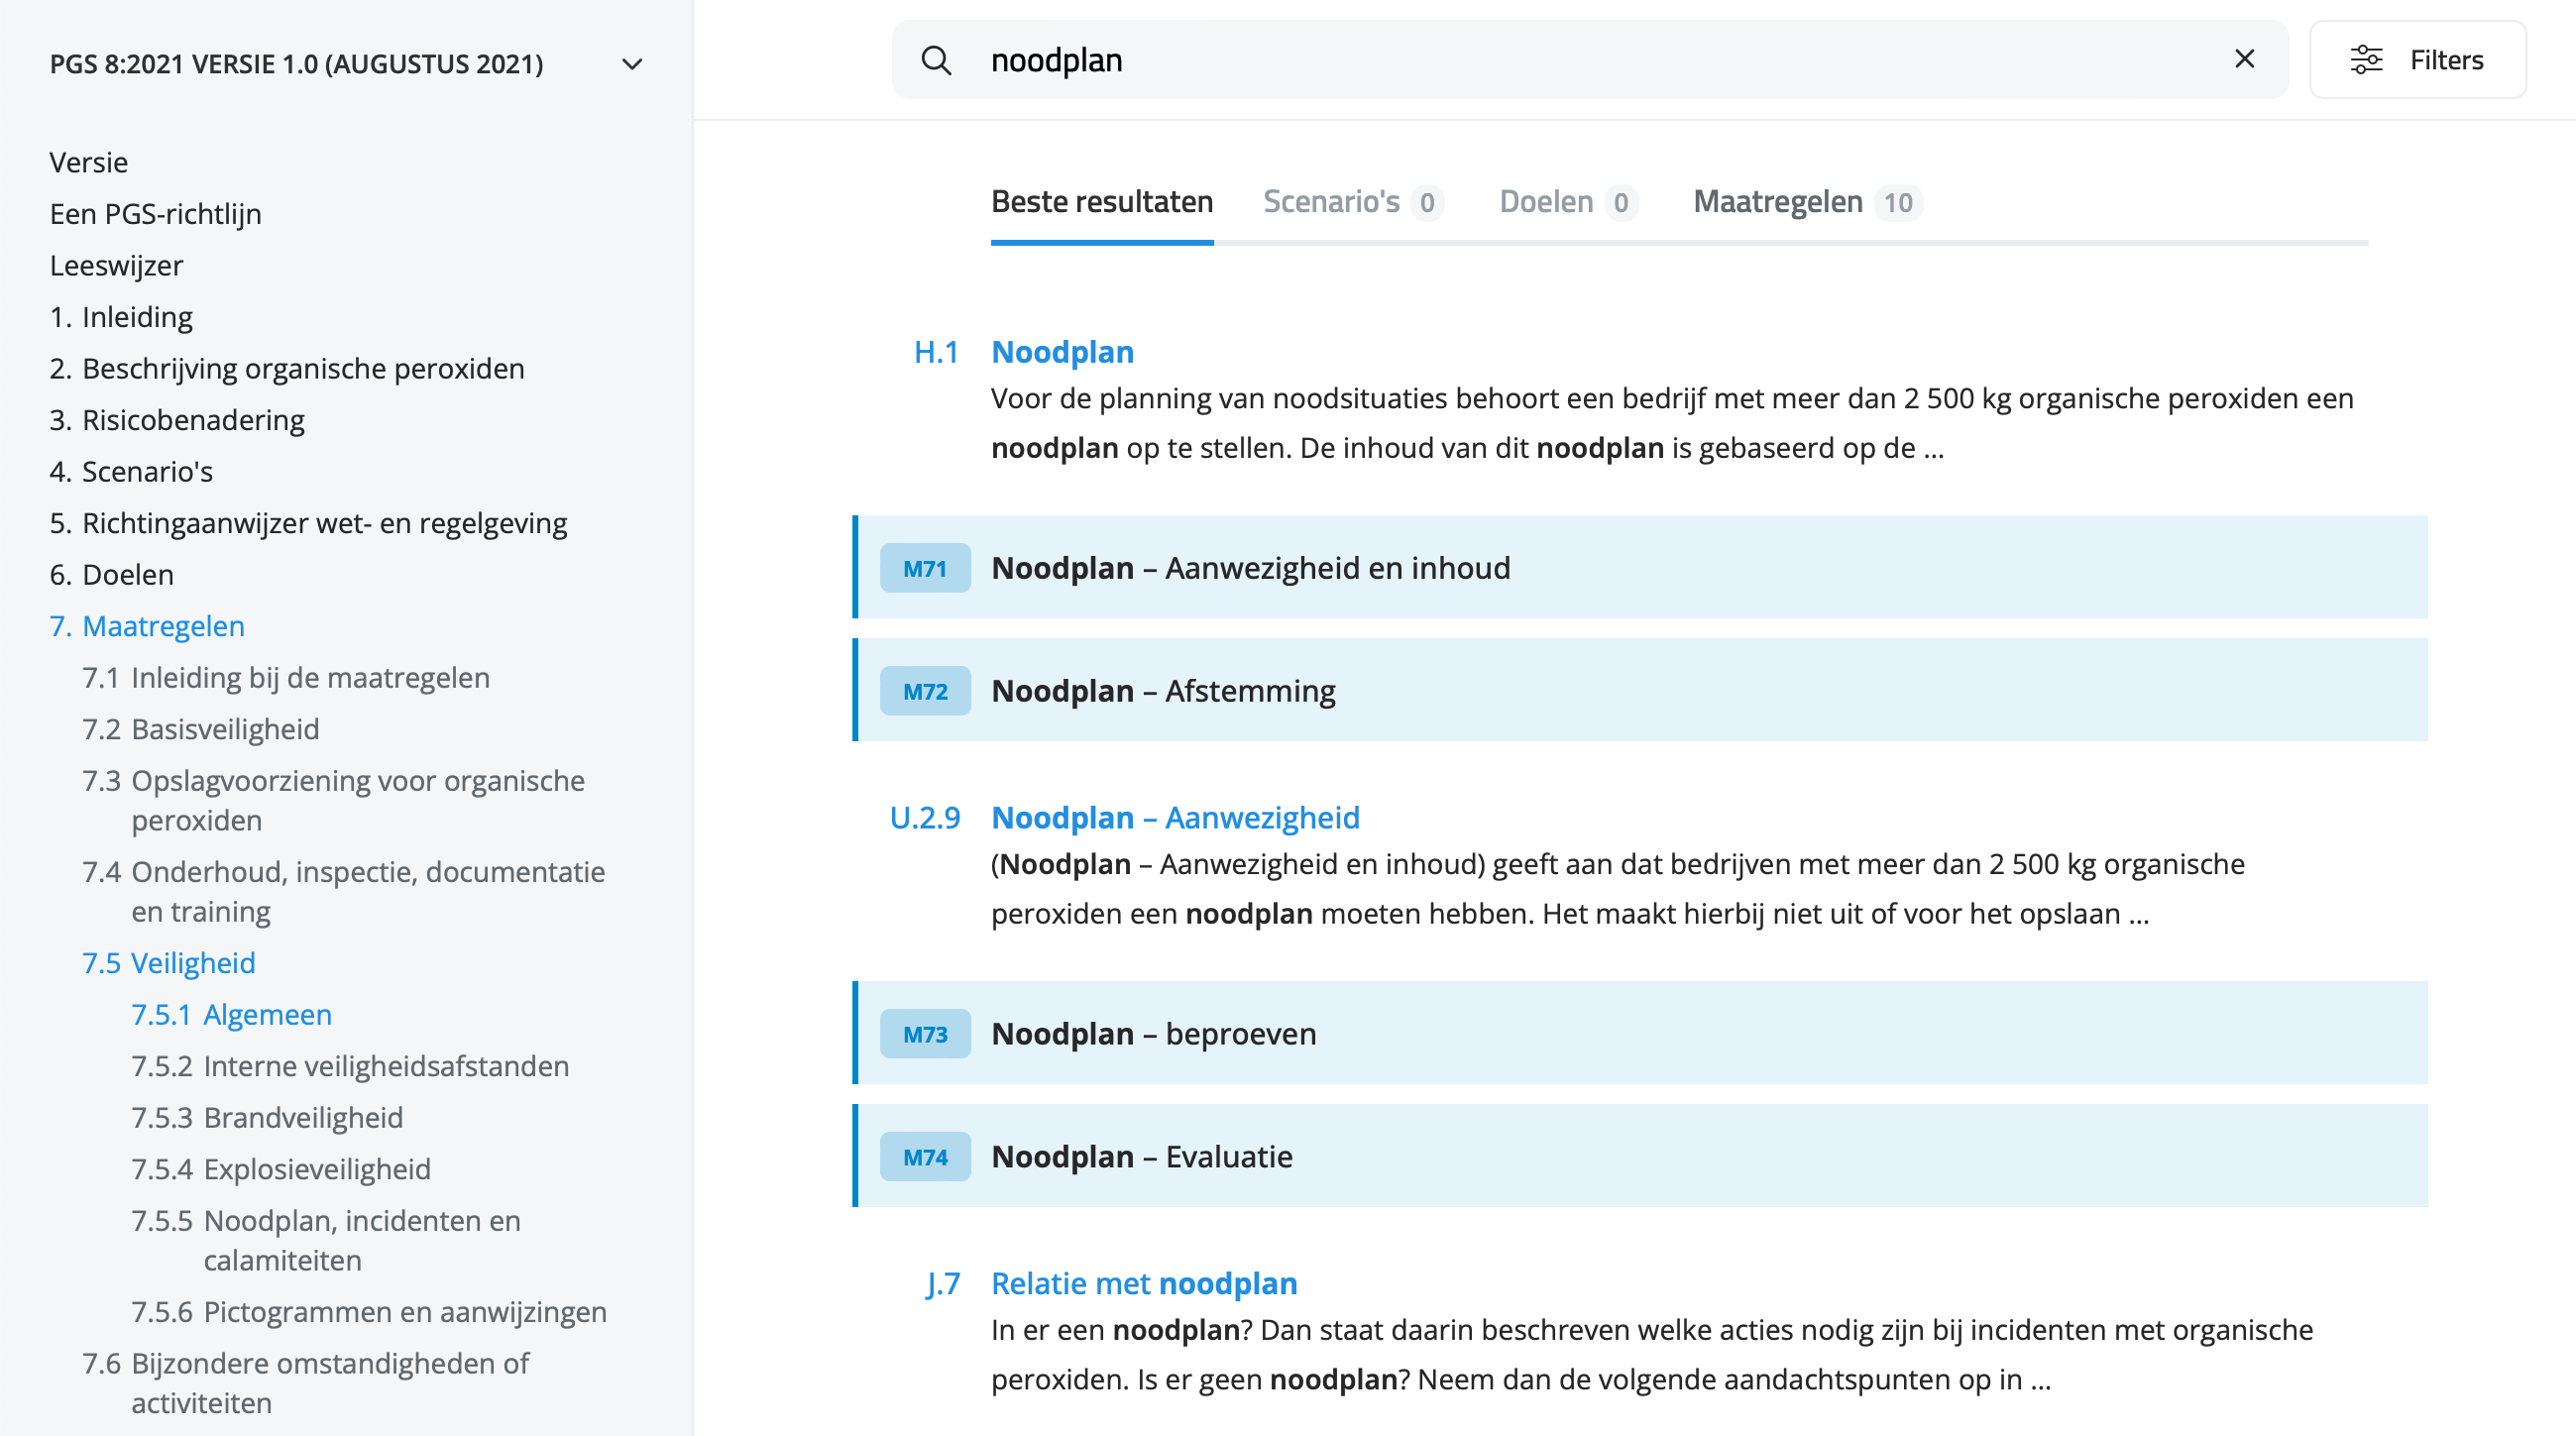Viewport: 2576px width, 1436px height.
Task: Click the U.2.9 section number
Action: pos(925,817)
